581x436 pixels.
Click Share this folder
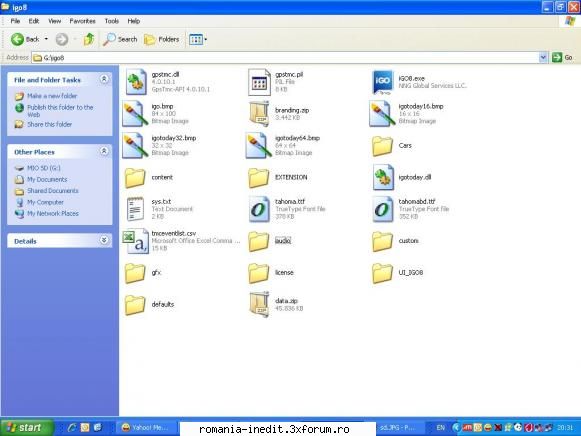click(49, 124)
